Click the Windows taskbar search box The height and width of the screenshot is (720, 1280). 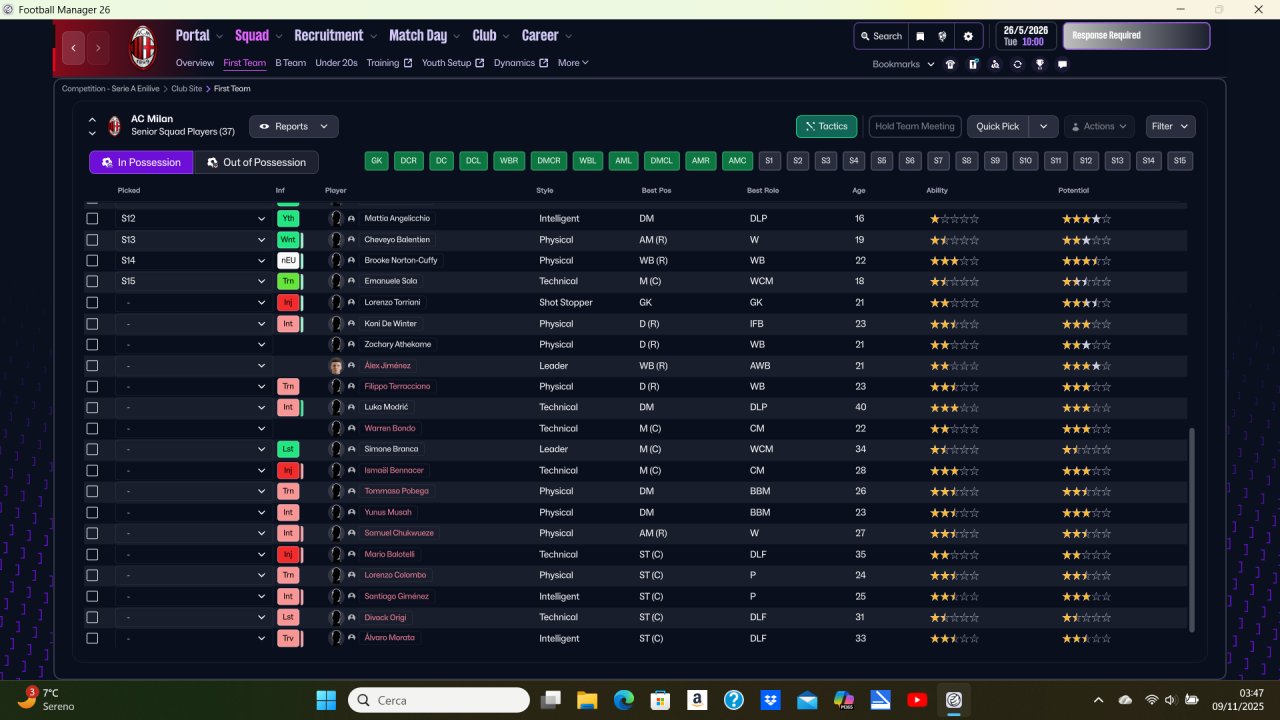pos(439,700)
